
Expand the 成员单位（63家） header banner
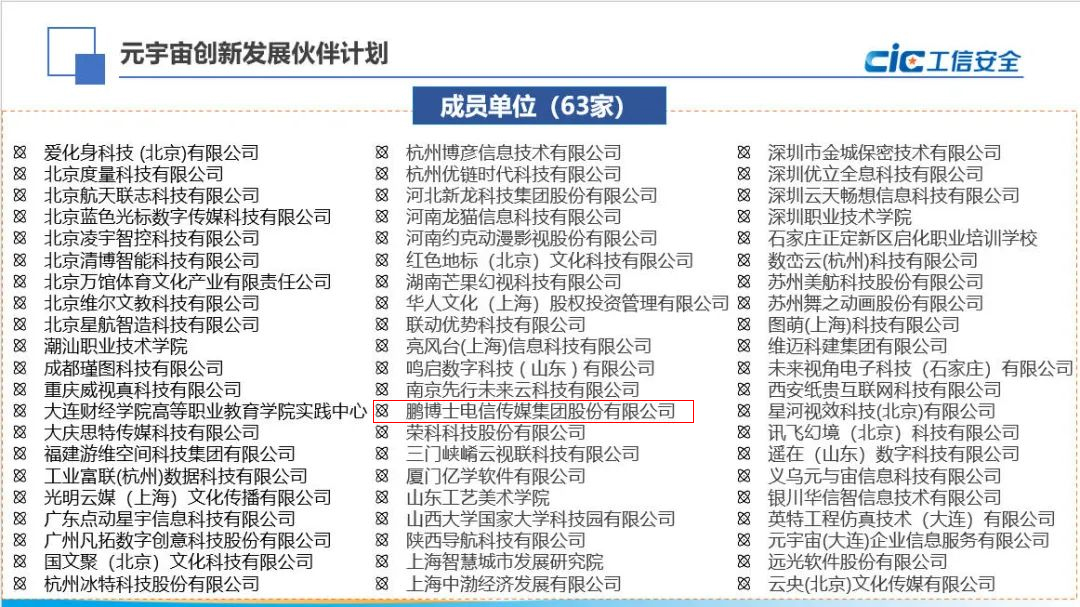(x=540, y=106)
